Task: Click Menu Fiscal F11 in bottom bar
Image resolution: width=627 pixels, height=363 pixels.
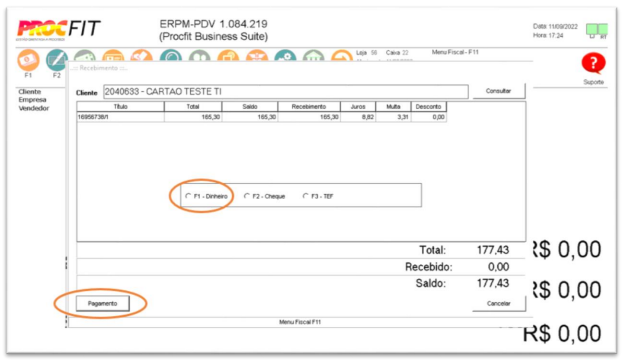Action: [x=300, y=322]
